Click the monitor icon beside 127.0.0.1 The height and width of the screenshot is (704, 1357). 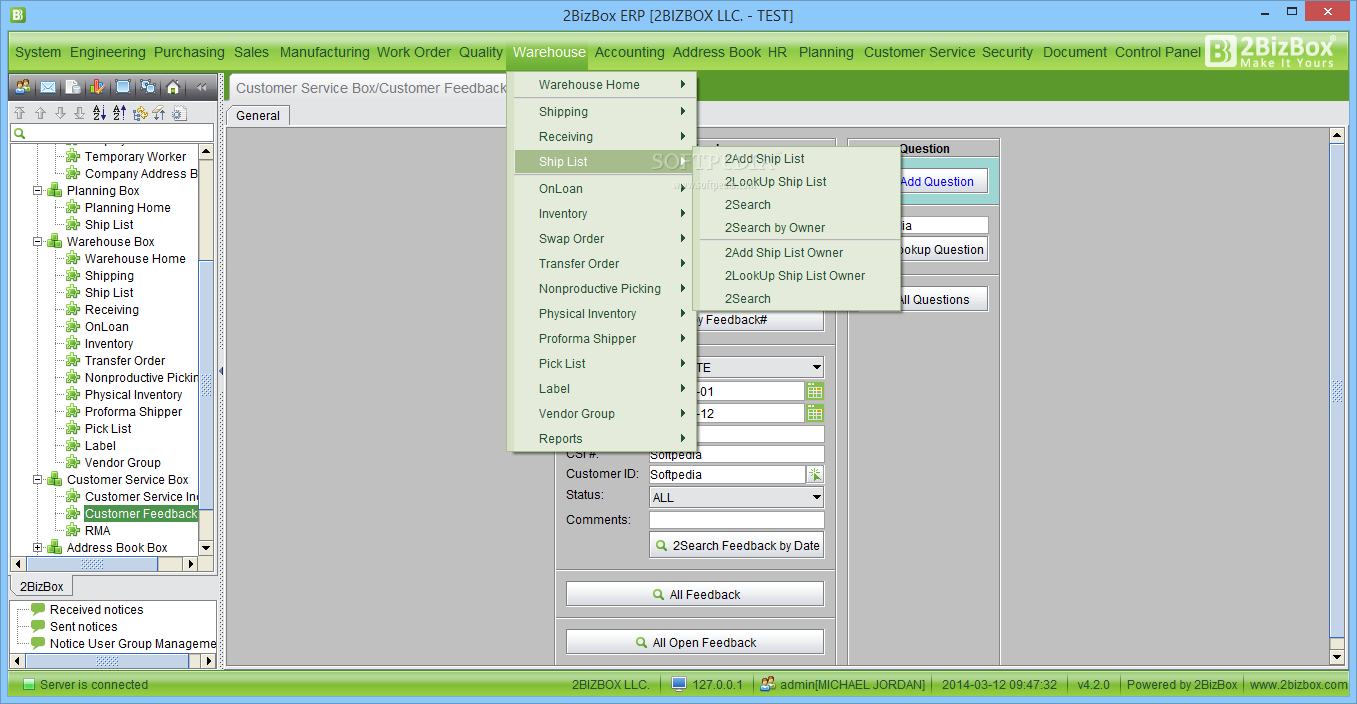click(679, 684)
